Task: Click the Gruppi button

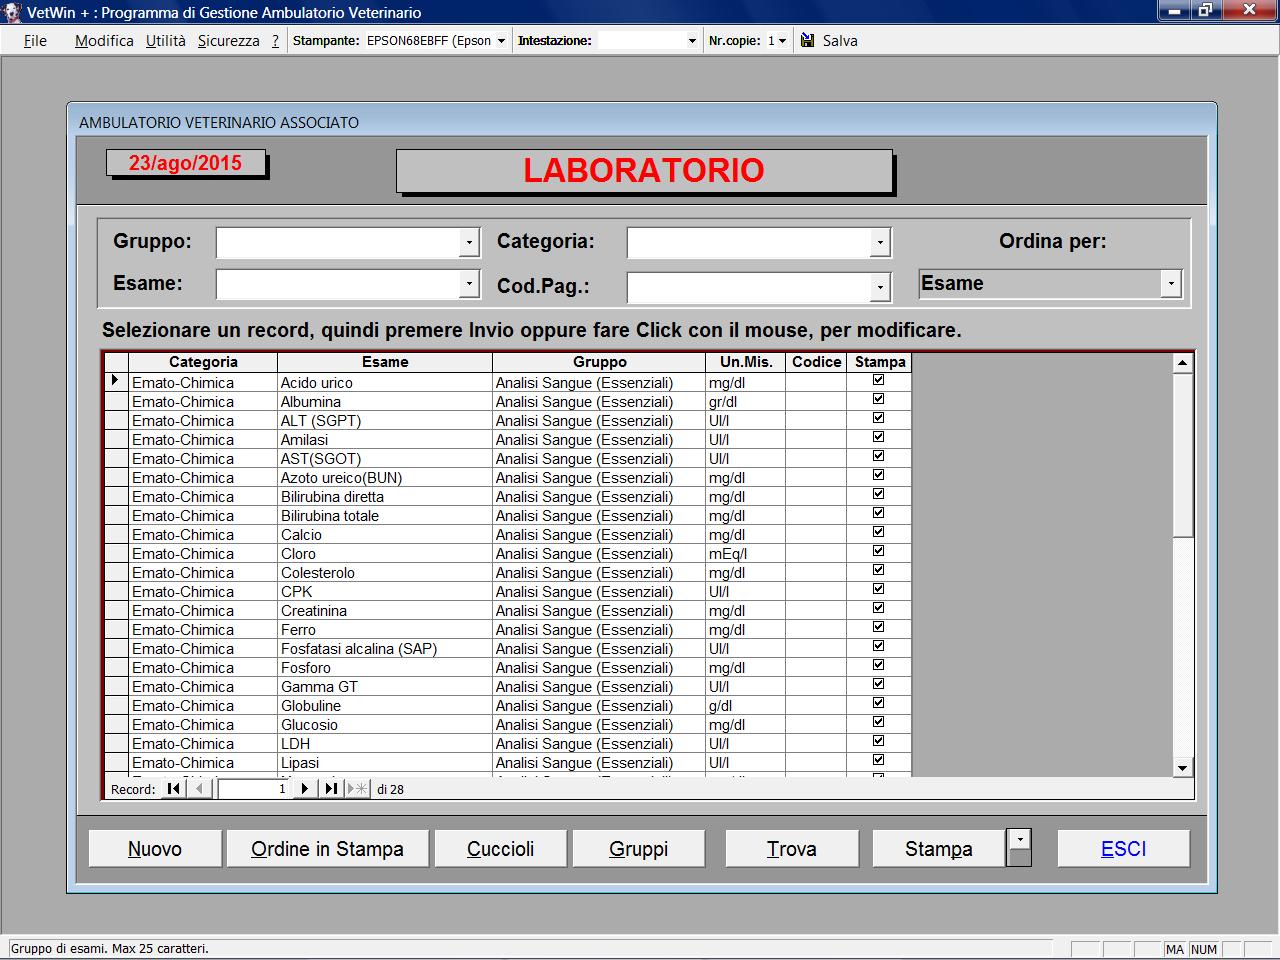Action: pos(638,849)
